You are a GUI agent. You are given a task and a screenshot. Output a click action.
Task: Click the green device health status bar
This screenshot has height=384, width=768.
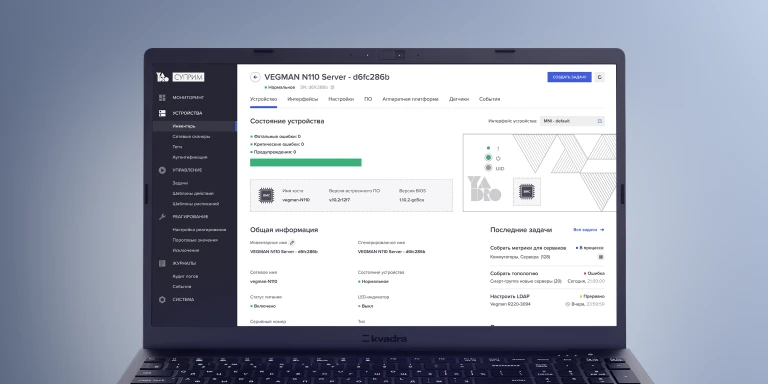pos(306,163)
